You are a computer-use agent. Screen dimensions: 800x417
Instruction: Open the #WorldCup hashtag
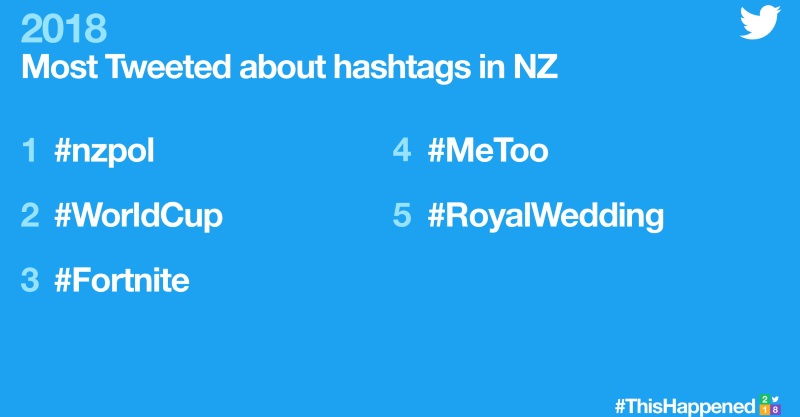pyautogui.click(x=138, y=215)
